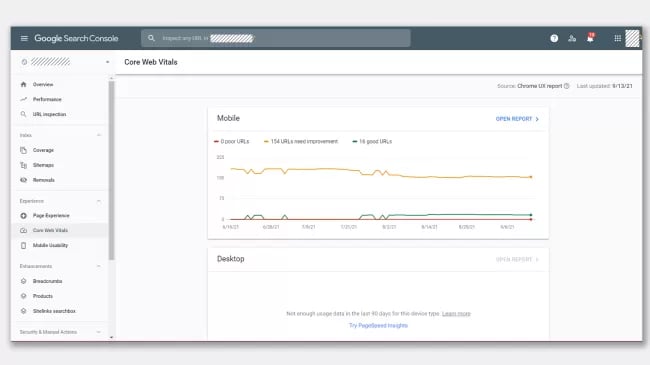This screenshot has height=365, width=650.
Task: Click the Breadcrumbs layers icon
Action: click(24, 281)
